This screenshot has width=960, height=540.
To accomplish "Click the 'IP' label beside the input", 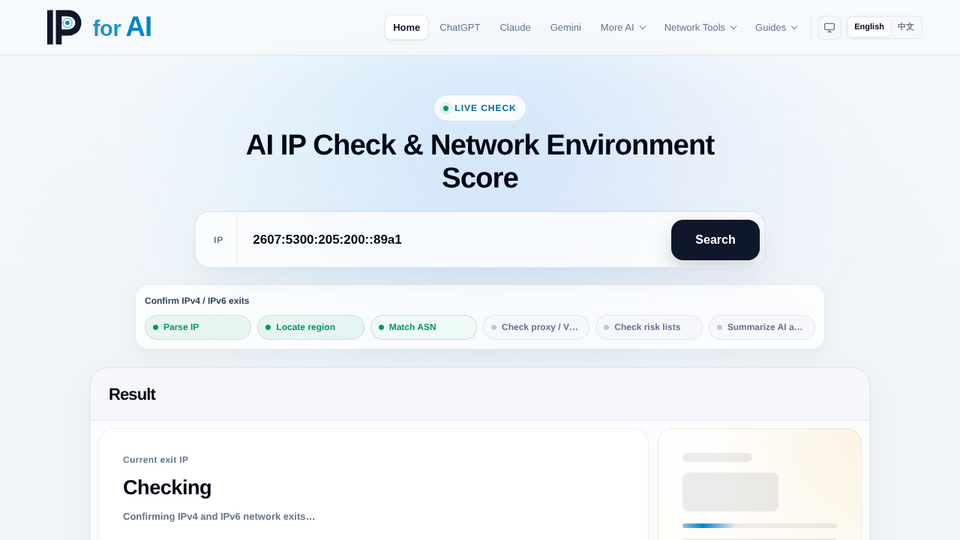I will tap(218, 240).
